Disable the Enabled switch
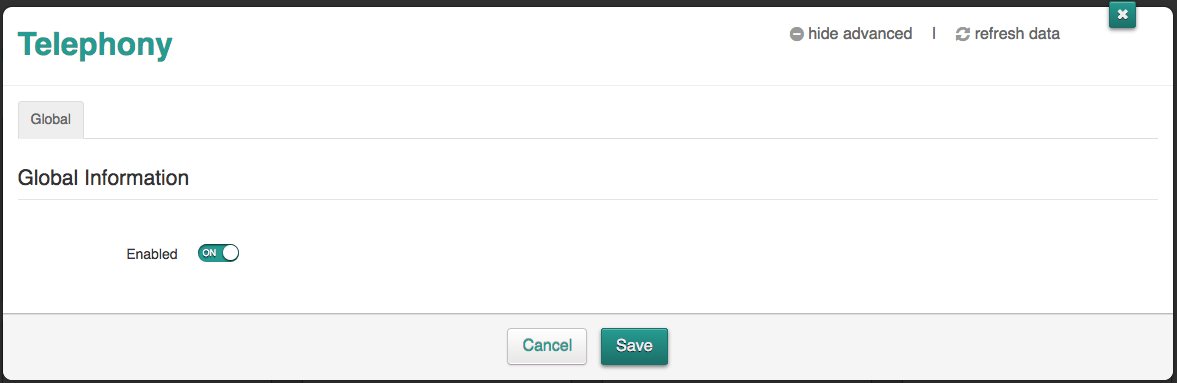1177x383 pixels. [218, 253]
